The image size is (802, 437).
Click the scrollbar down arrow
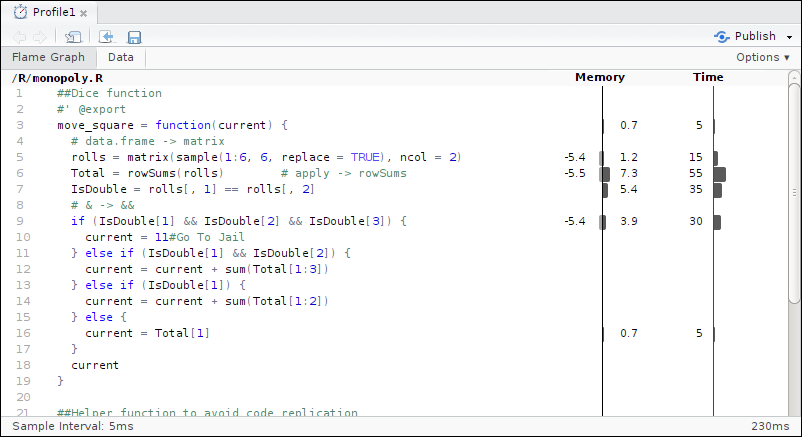point(795,408)
